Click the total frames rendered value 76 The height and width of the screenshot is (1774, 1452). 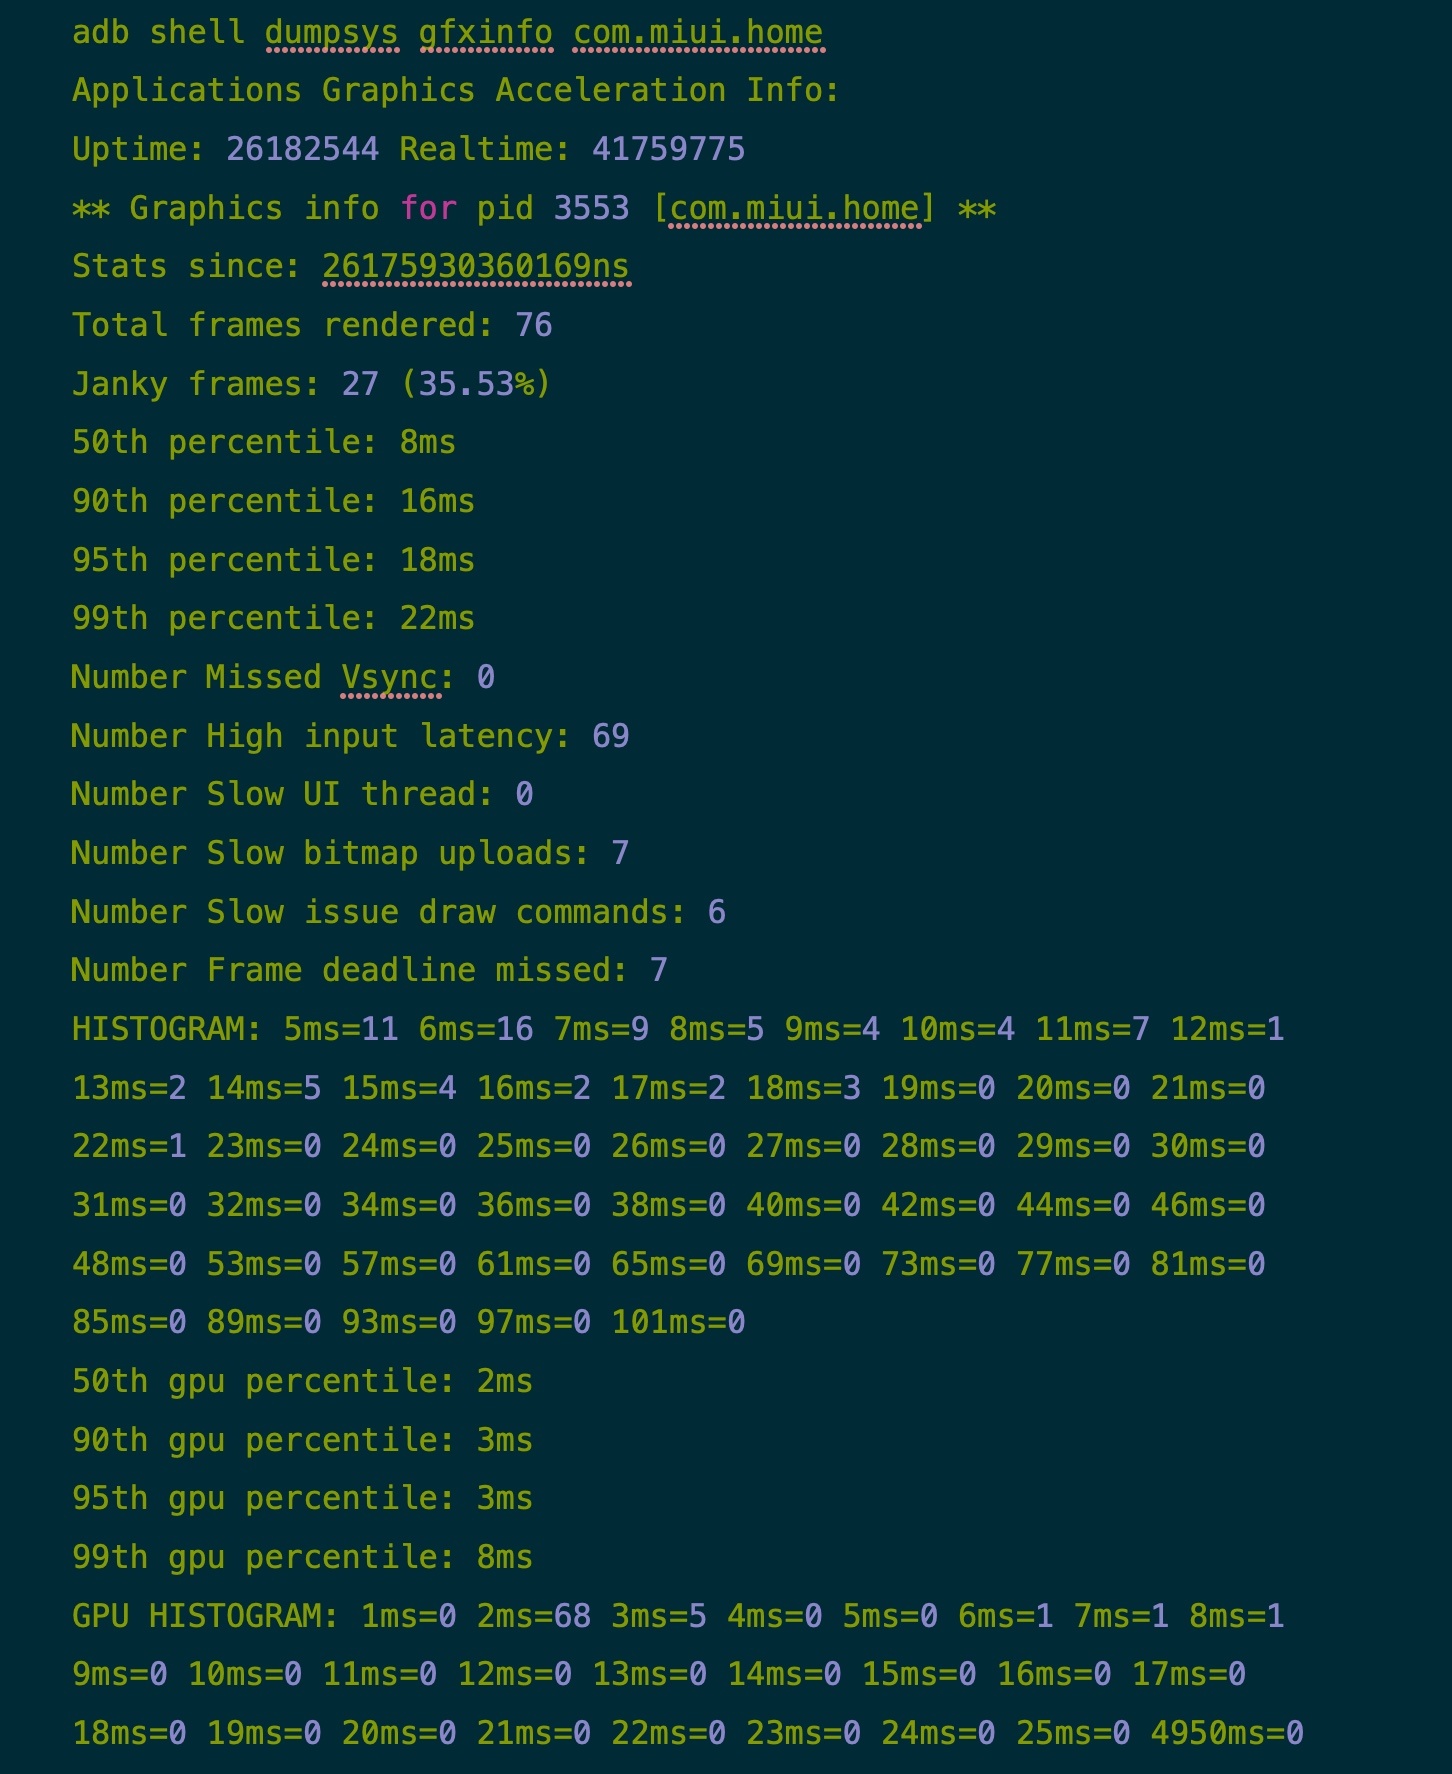pos(534,325)
